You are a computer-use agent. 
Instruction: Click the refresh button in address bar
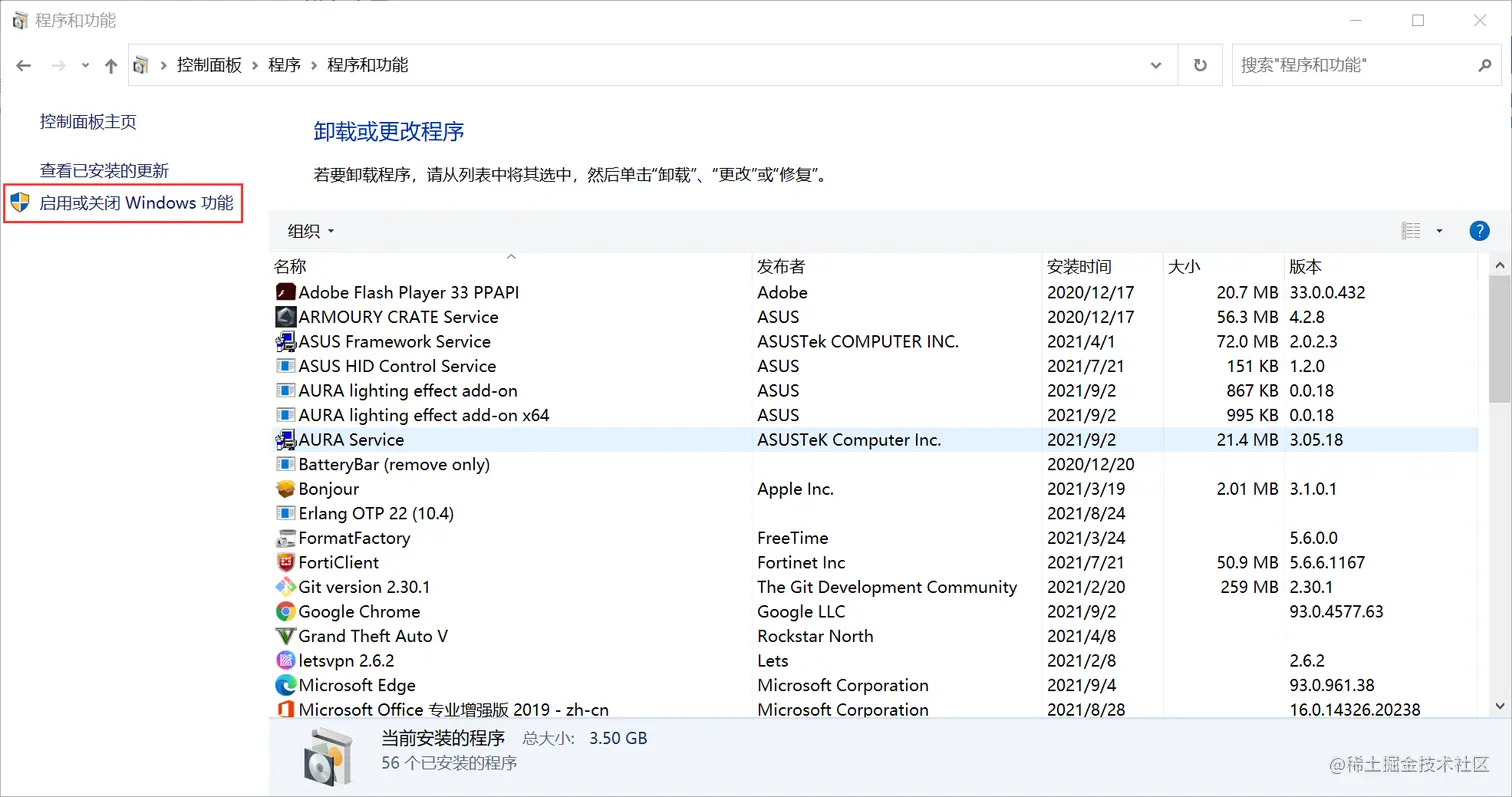coord(1200,65)
